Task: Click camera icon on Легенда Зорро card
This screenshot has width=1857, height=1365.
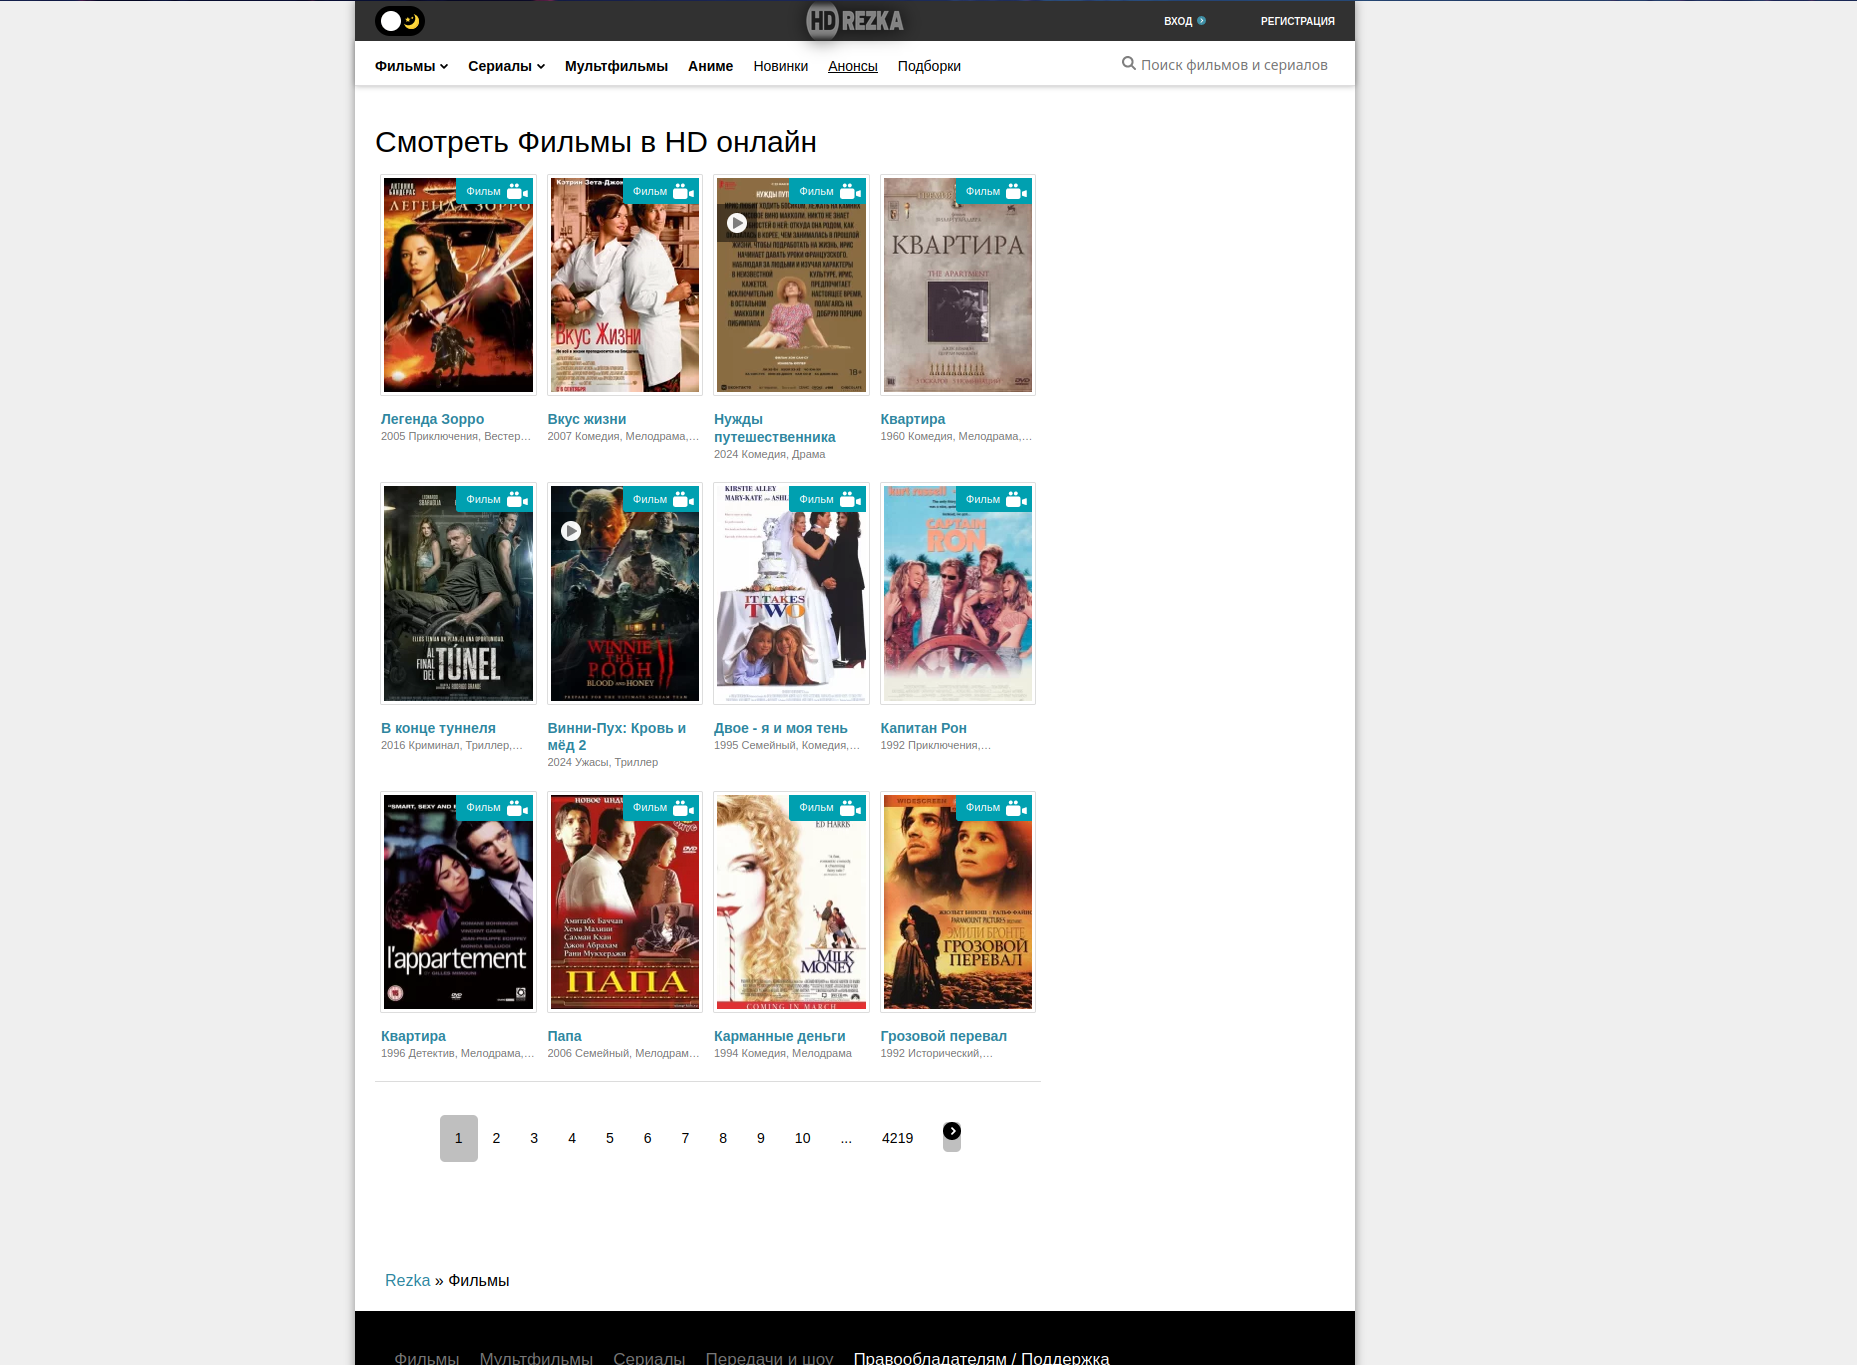Action: (x=517, y=191)
